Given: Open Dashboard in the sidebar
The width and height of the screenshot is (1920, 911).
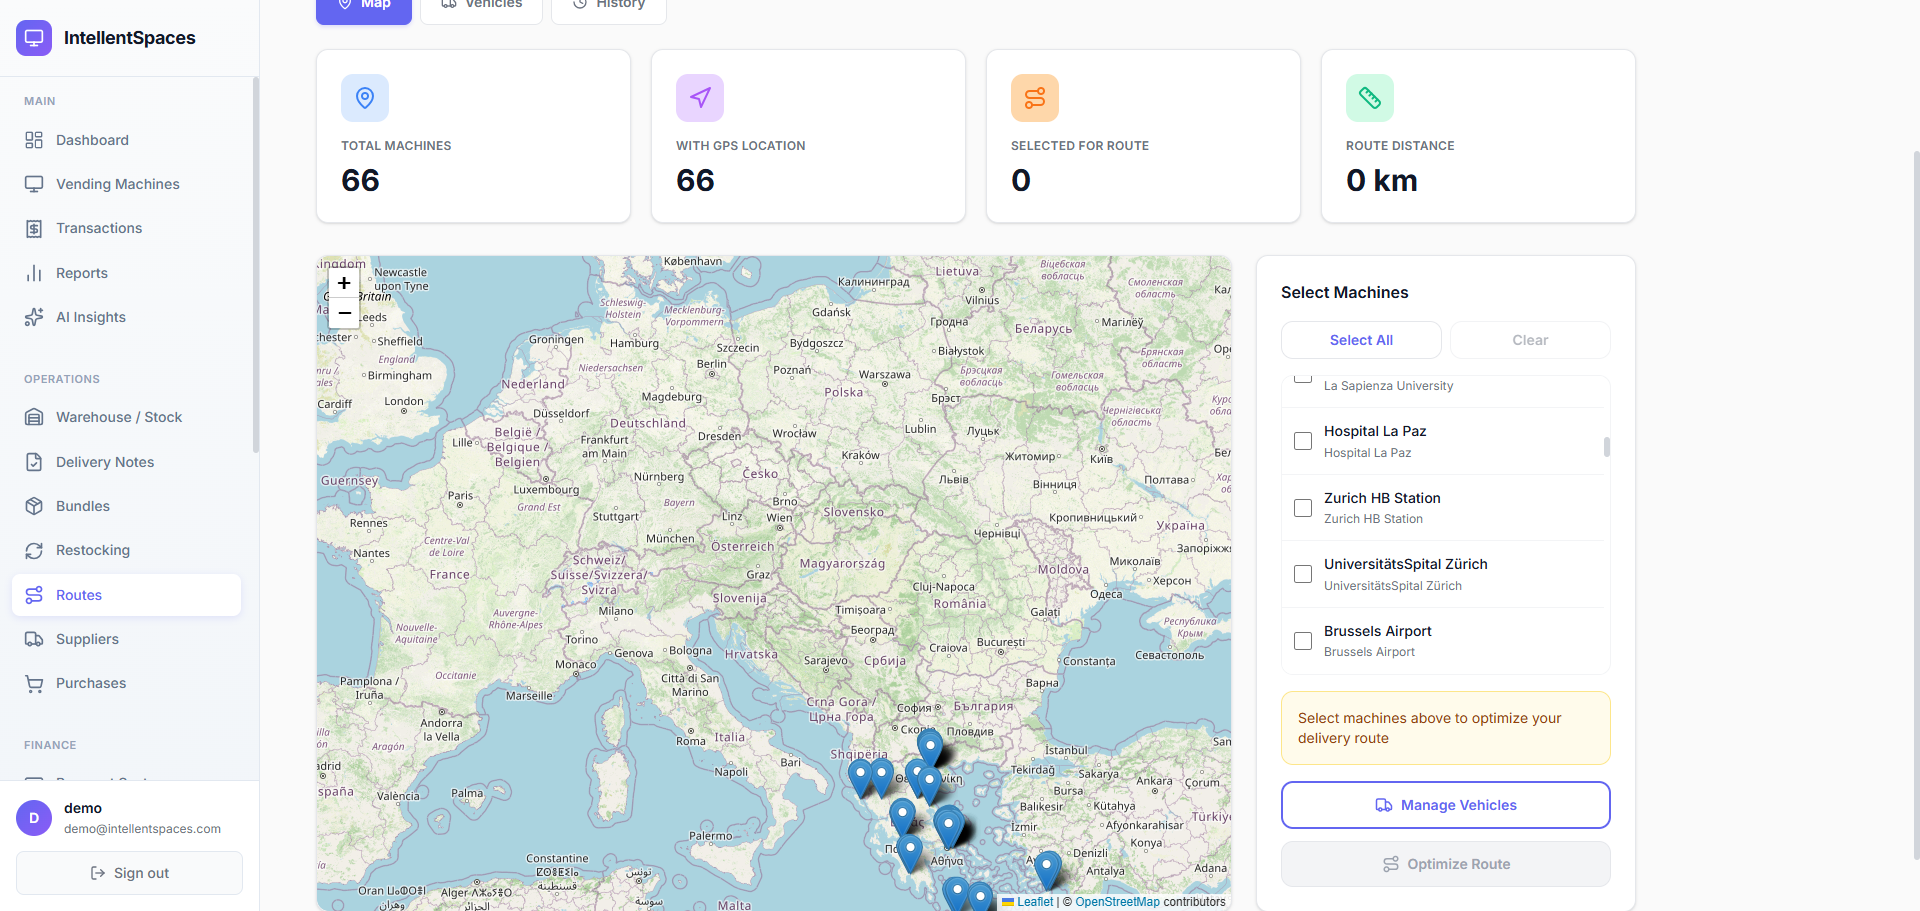Looking at the screenshot, I should tap(126, 140).
